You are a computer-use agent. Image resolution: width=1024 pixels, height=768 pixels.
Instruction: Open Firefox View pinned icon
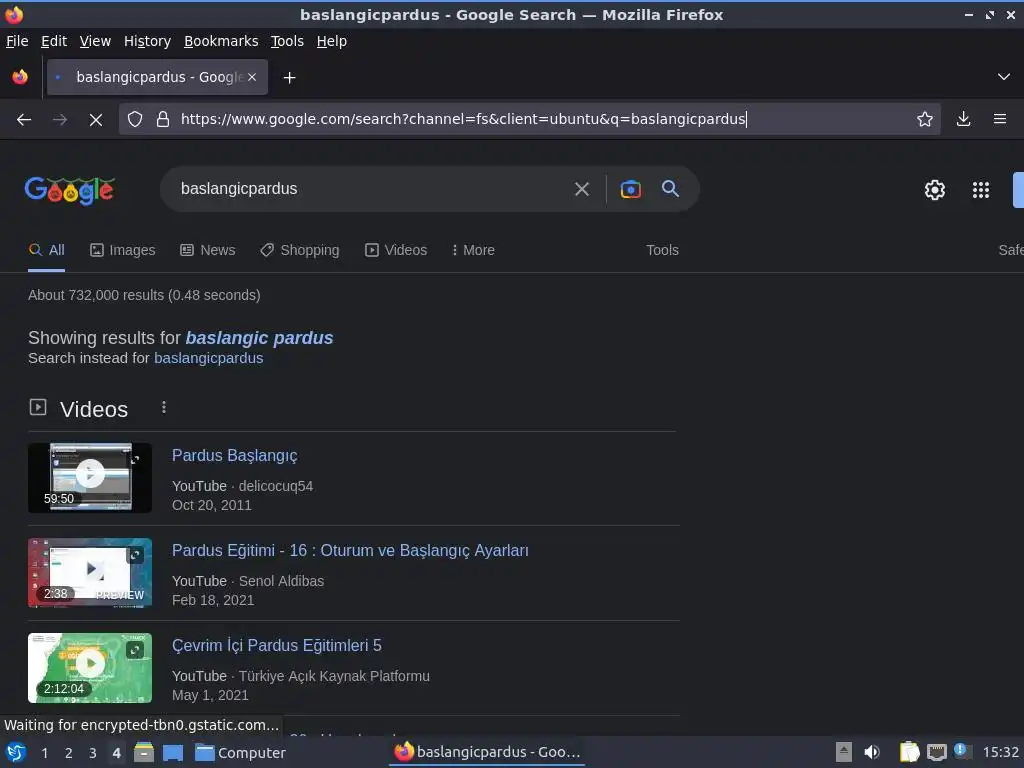(x=20, y=77)
